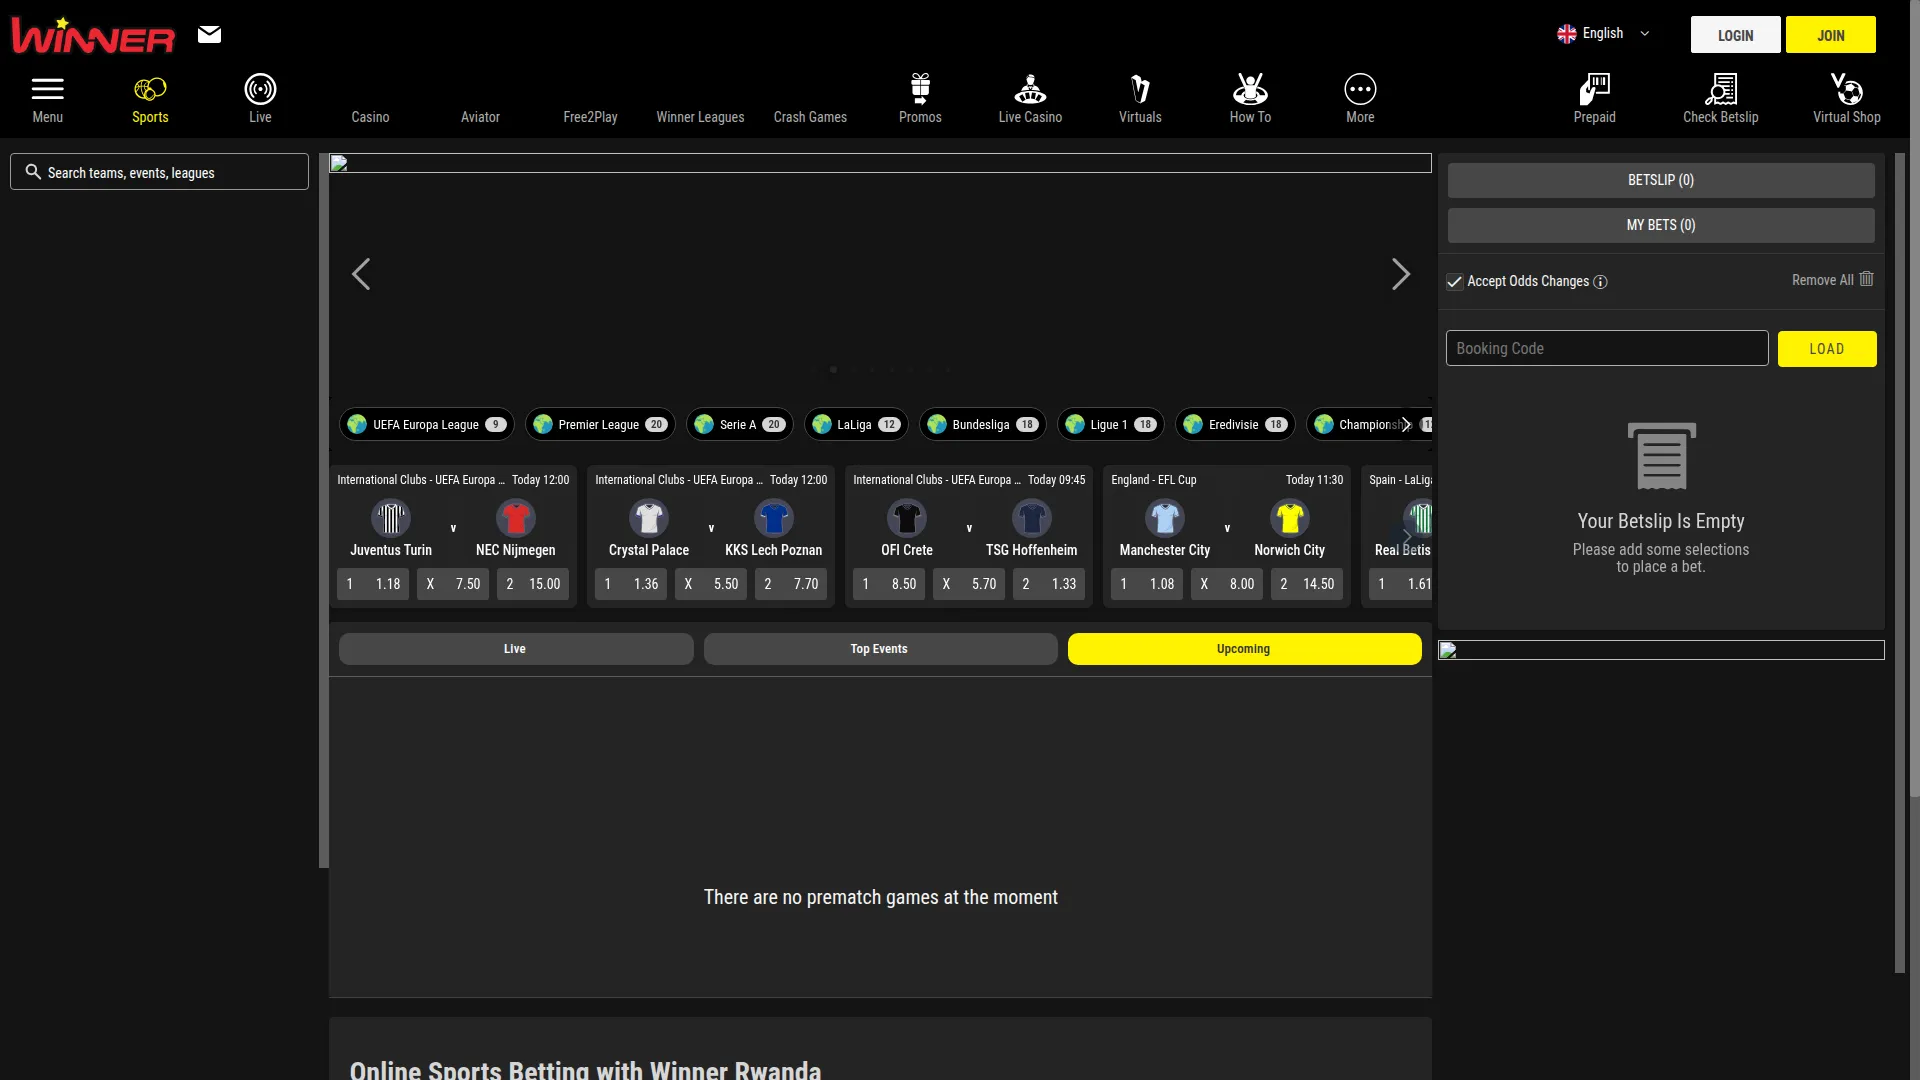Open the BETSLIP (0) tab
The width and height of the screenshot is (1920, 1080).
pos(1661,180)
